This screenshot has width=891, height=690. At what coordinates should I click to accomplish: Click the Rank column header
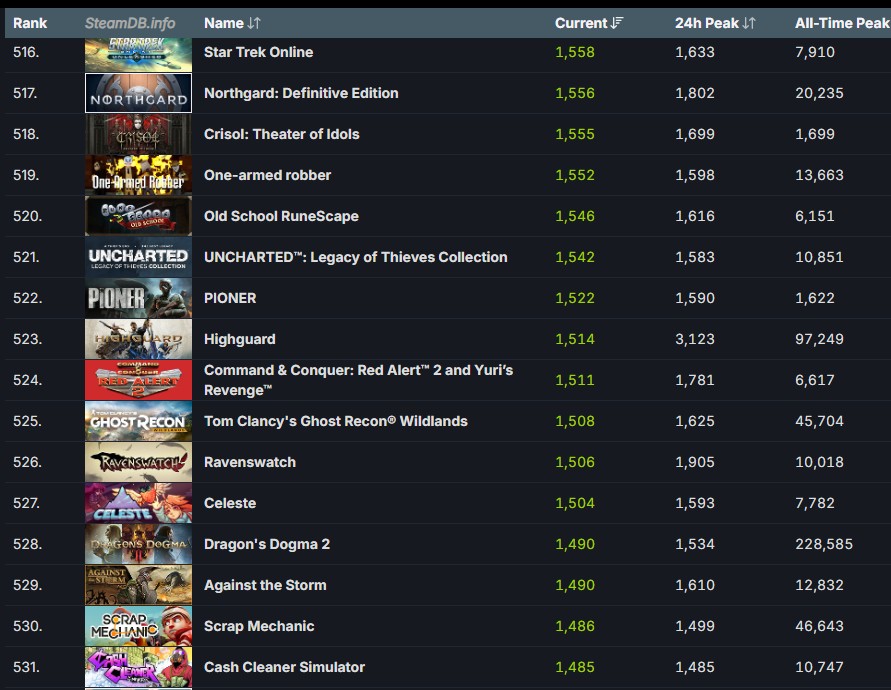click(x=30, y=23)
